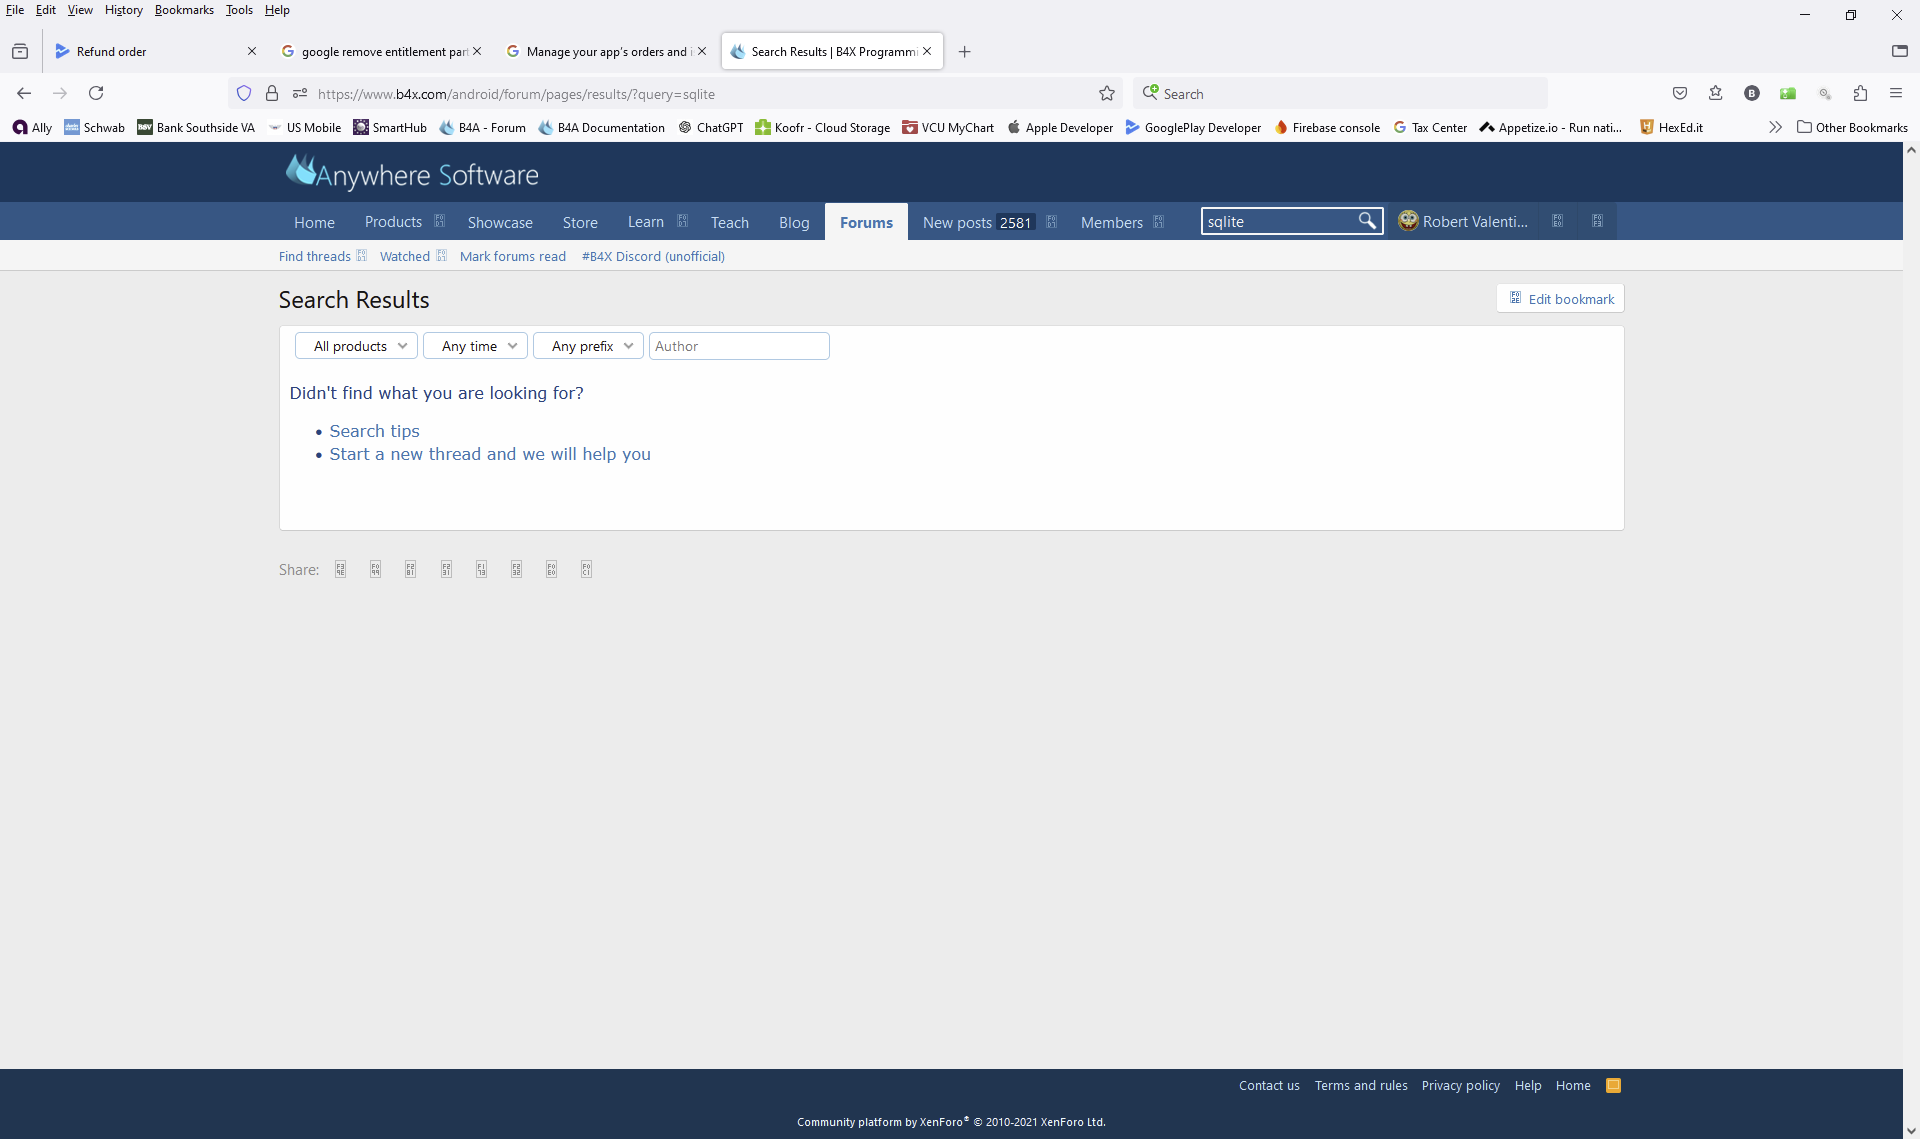Expand the All products dropdown
The height and width of the screenshot is (1139, 1920).
[x=356, y=346]
